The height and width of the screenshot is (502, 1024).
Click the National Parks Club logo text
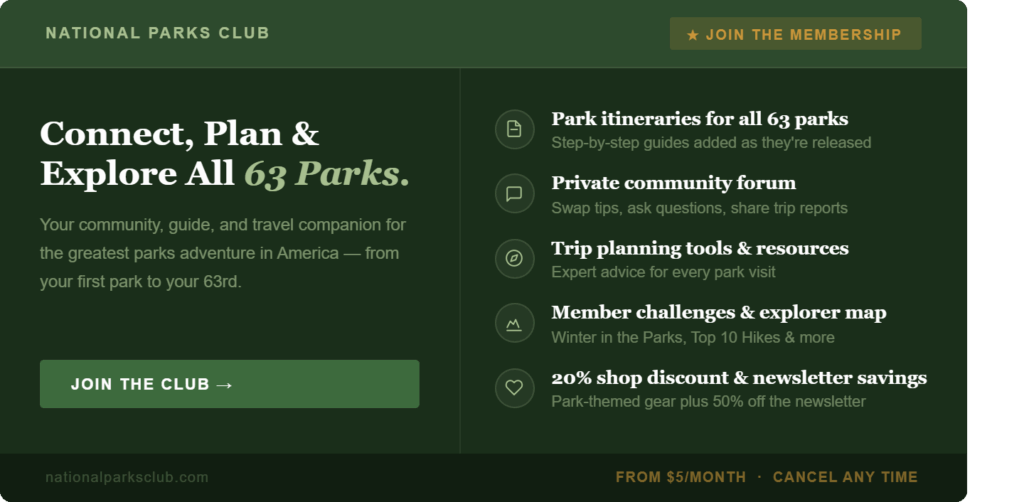157,33
